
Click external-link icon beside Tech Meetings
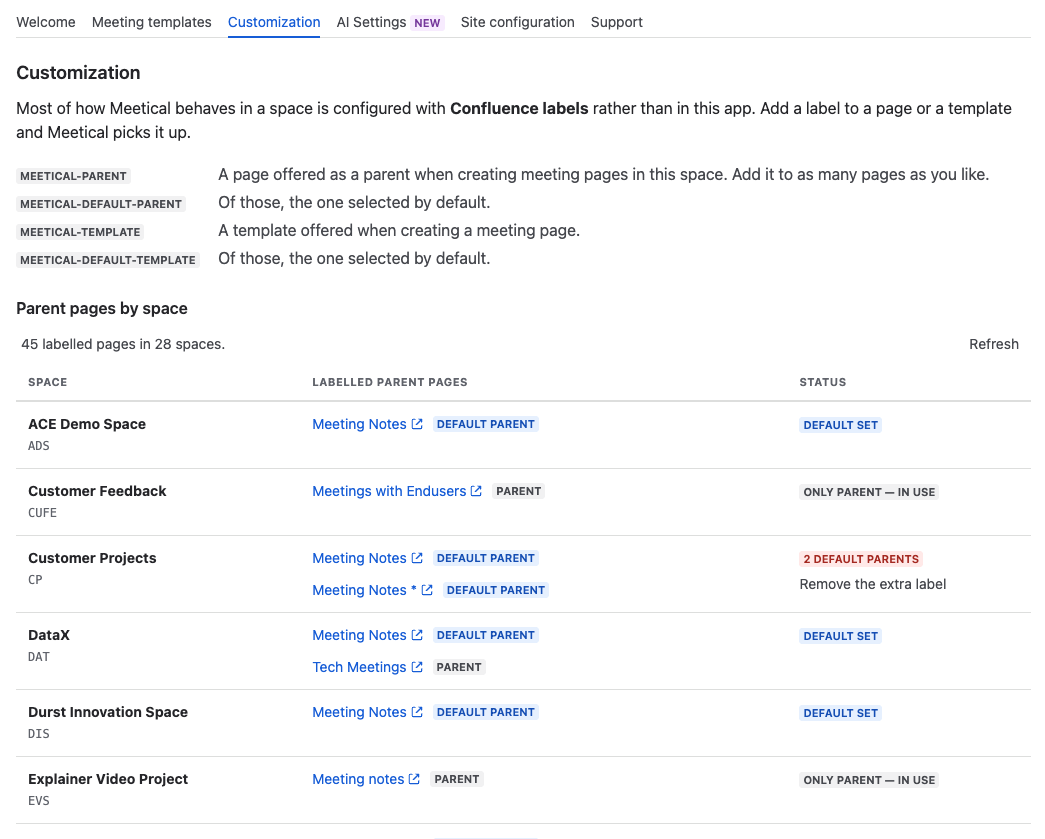(x=417, y=667)
